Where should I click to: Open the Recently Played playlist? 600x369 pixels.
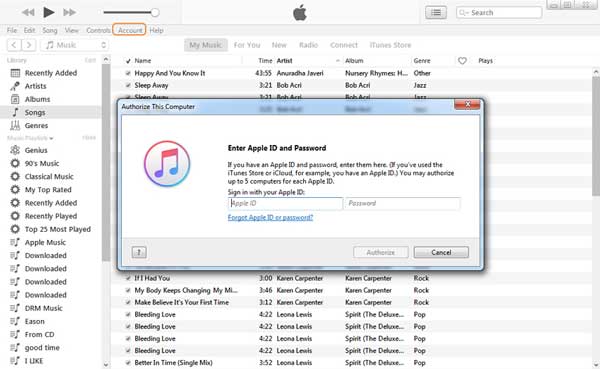click(51, 216)
